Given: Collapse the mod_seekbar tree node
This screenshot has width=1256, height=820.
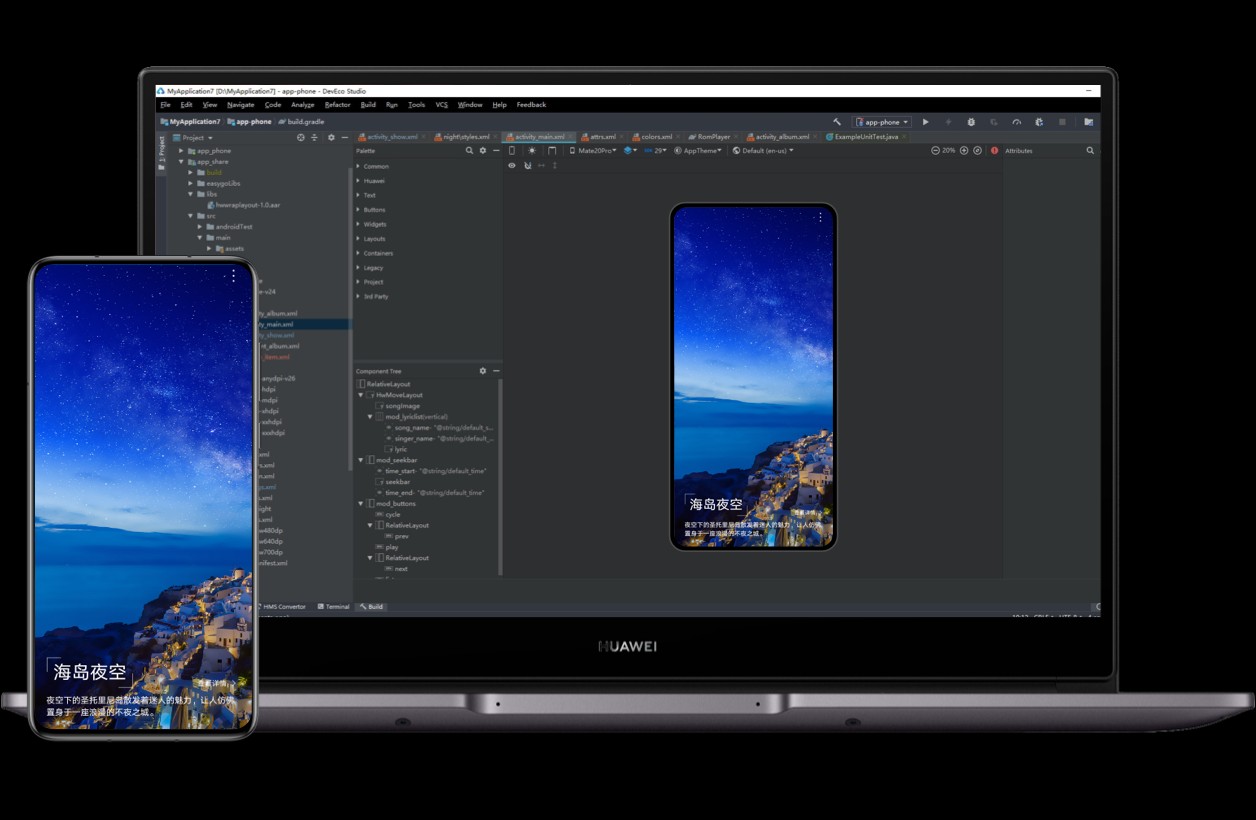Looking at the screenshot, I should (x=361, y=460).
